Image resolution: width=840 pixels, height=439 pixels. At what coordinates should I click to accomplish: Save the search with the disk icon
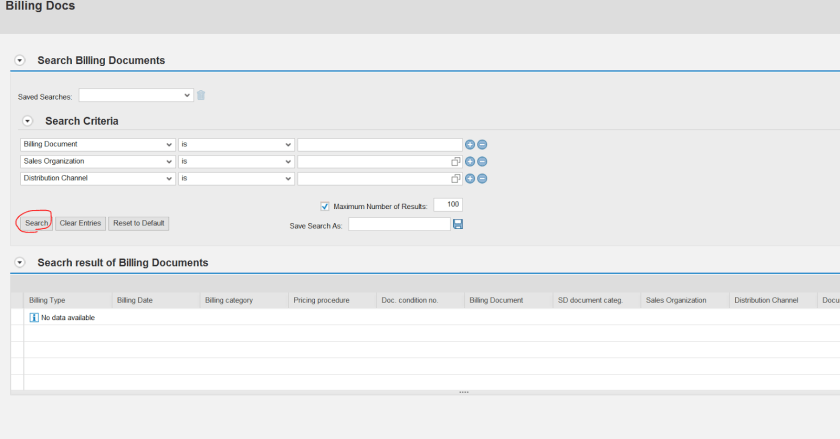458,224
